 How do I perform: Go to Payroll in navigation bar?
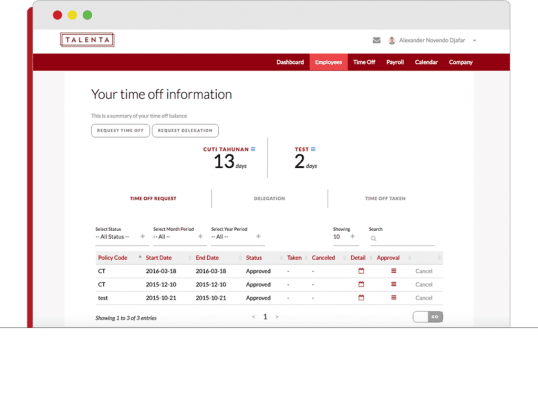pos(395,62)
